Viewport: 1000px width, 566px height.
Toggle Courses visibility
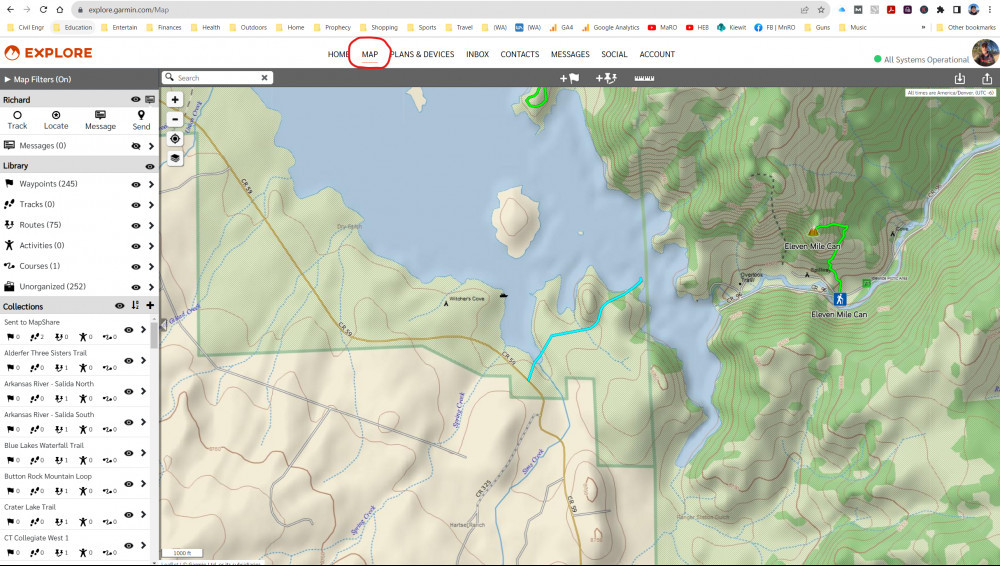(135, 266)
